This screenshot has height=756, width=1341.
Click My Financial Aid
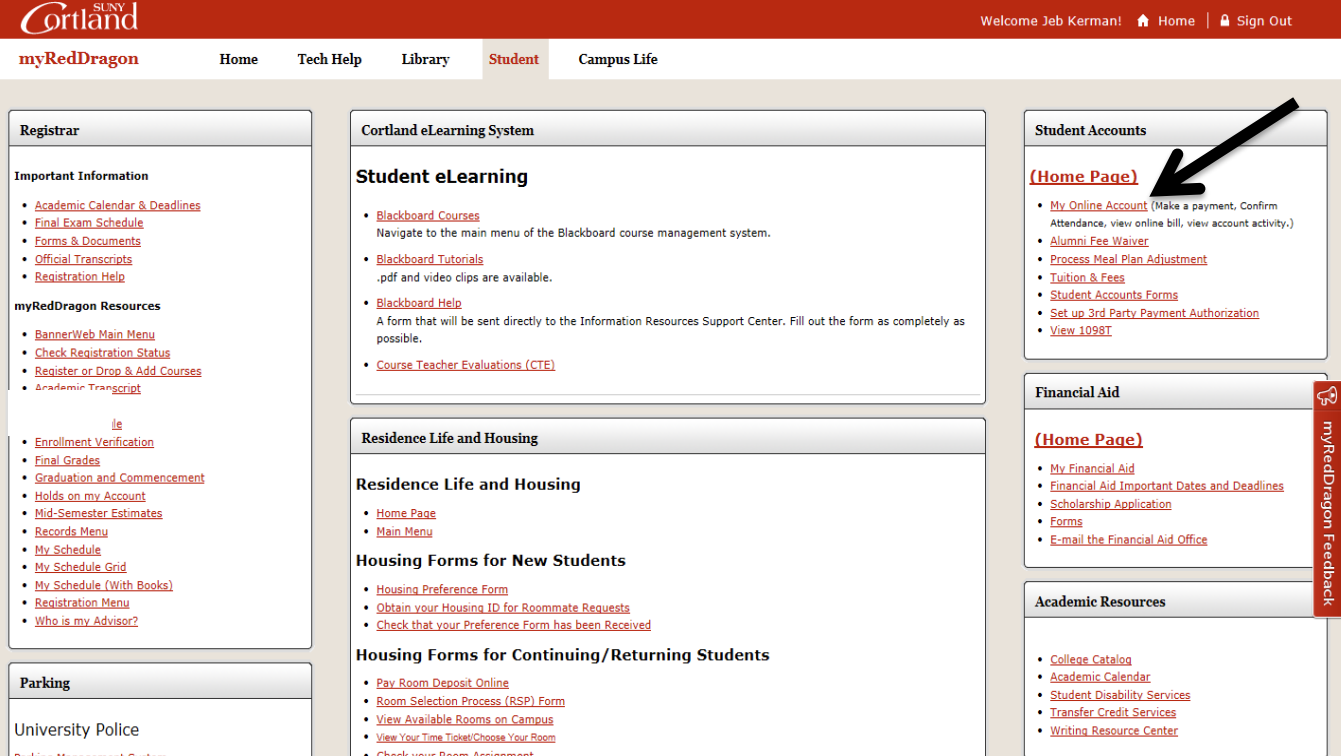(x=1092, y=468)
